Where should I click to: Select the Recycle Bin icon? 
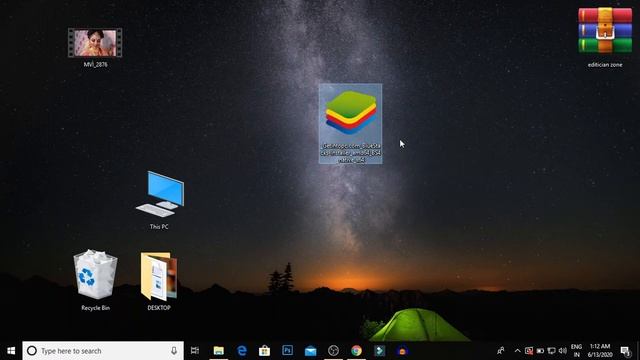click(96, 280)
